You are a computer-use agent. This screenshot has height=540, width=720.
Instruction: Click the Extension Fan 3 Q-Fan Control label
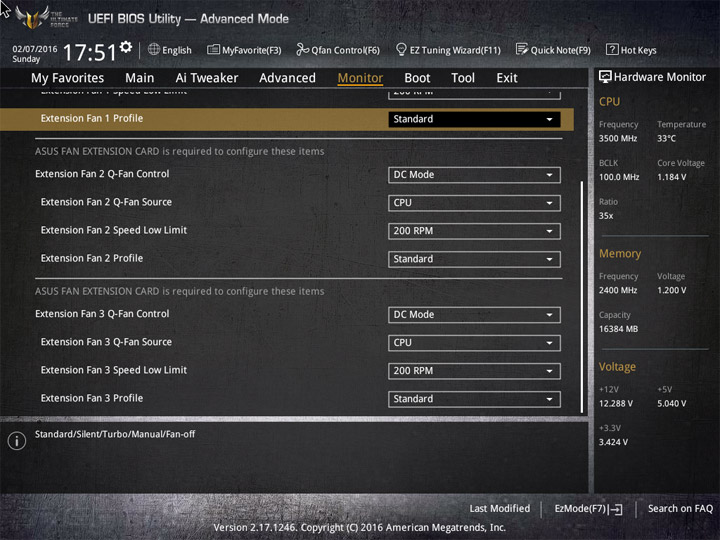coord(102,314)
